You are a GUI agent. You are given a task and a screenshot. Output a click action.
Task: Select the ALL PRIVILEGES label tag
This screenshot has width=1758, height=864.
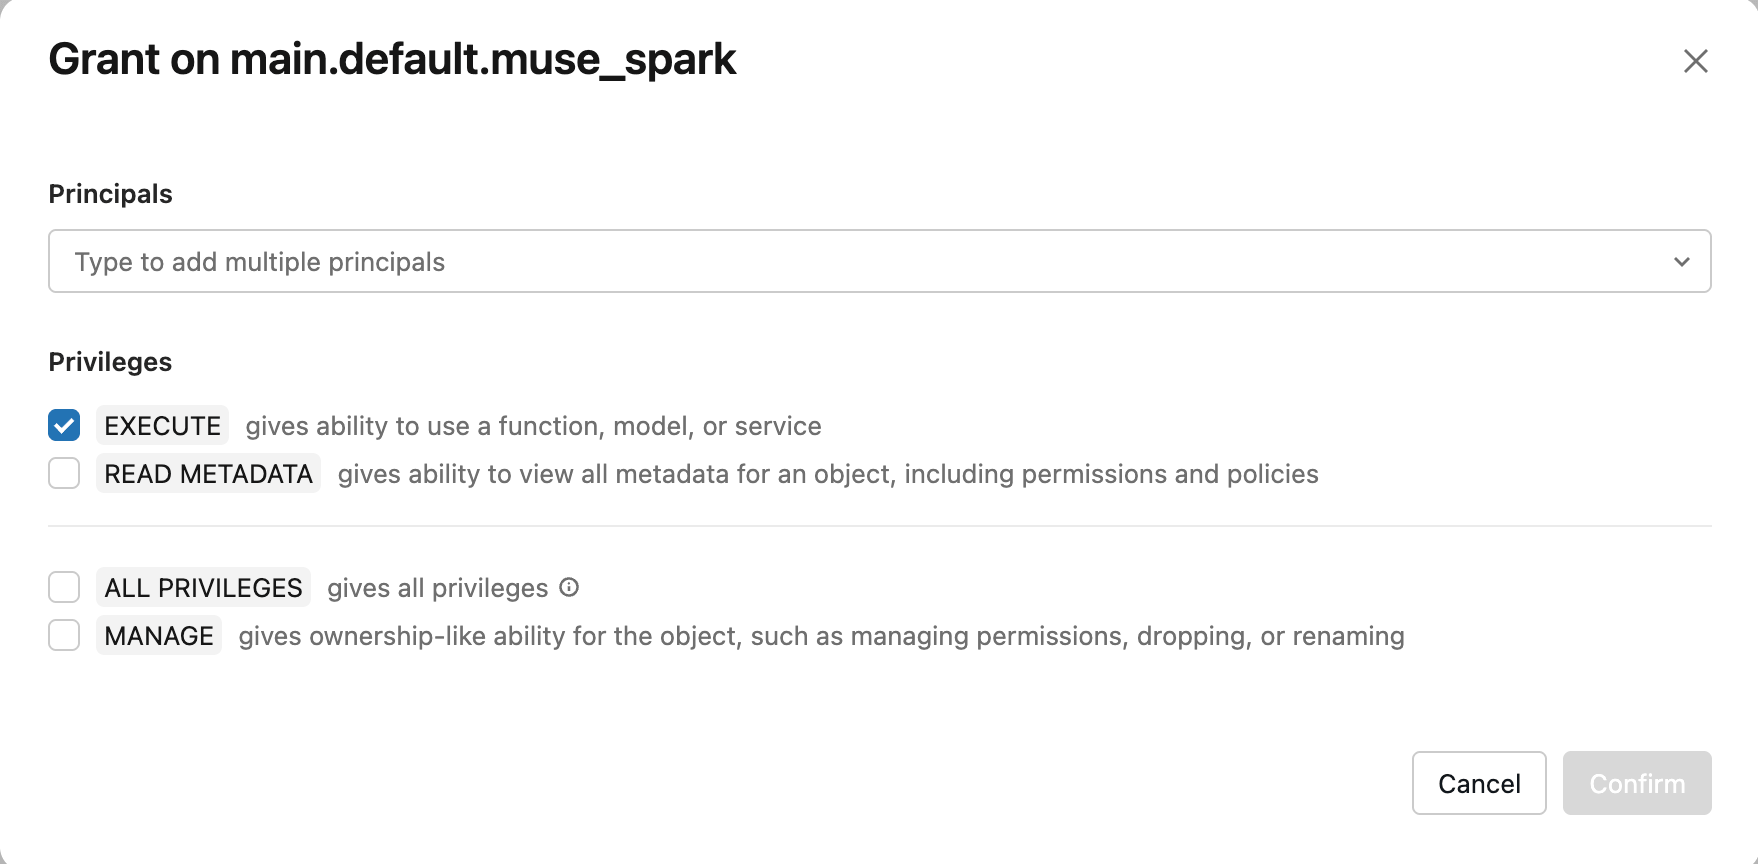click(203, 587)
